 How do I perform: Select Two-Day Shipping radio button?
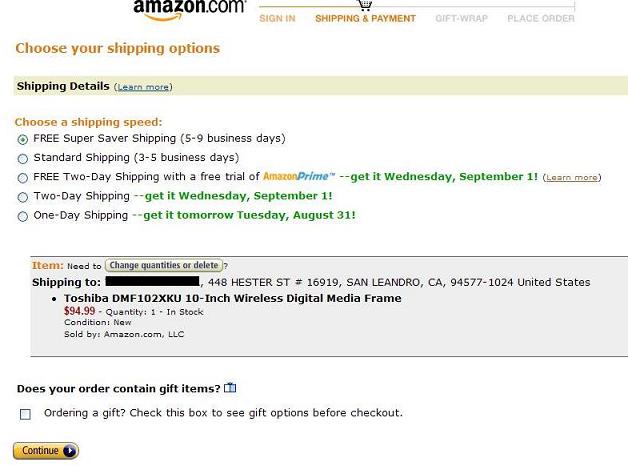click(23, 197)
